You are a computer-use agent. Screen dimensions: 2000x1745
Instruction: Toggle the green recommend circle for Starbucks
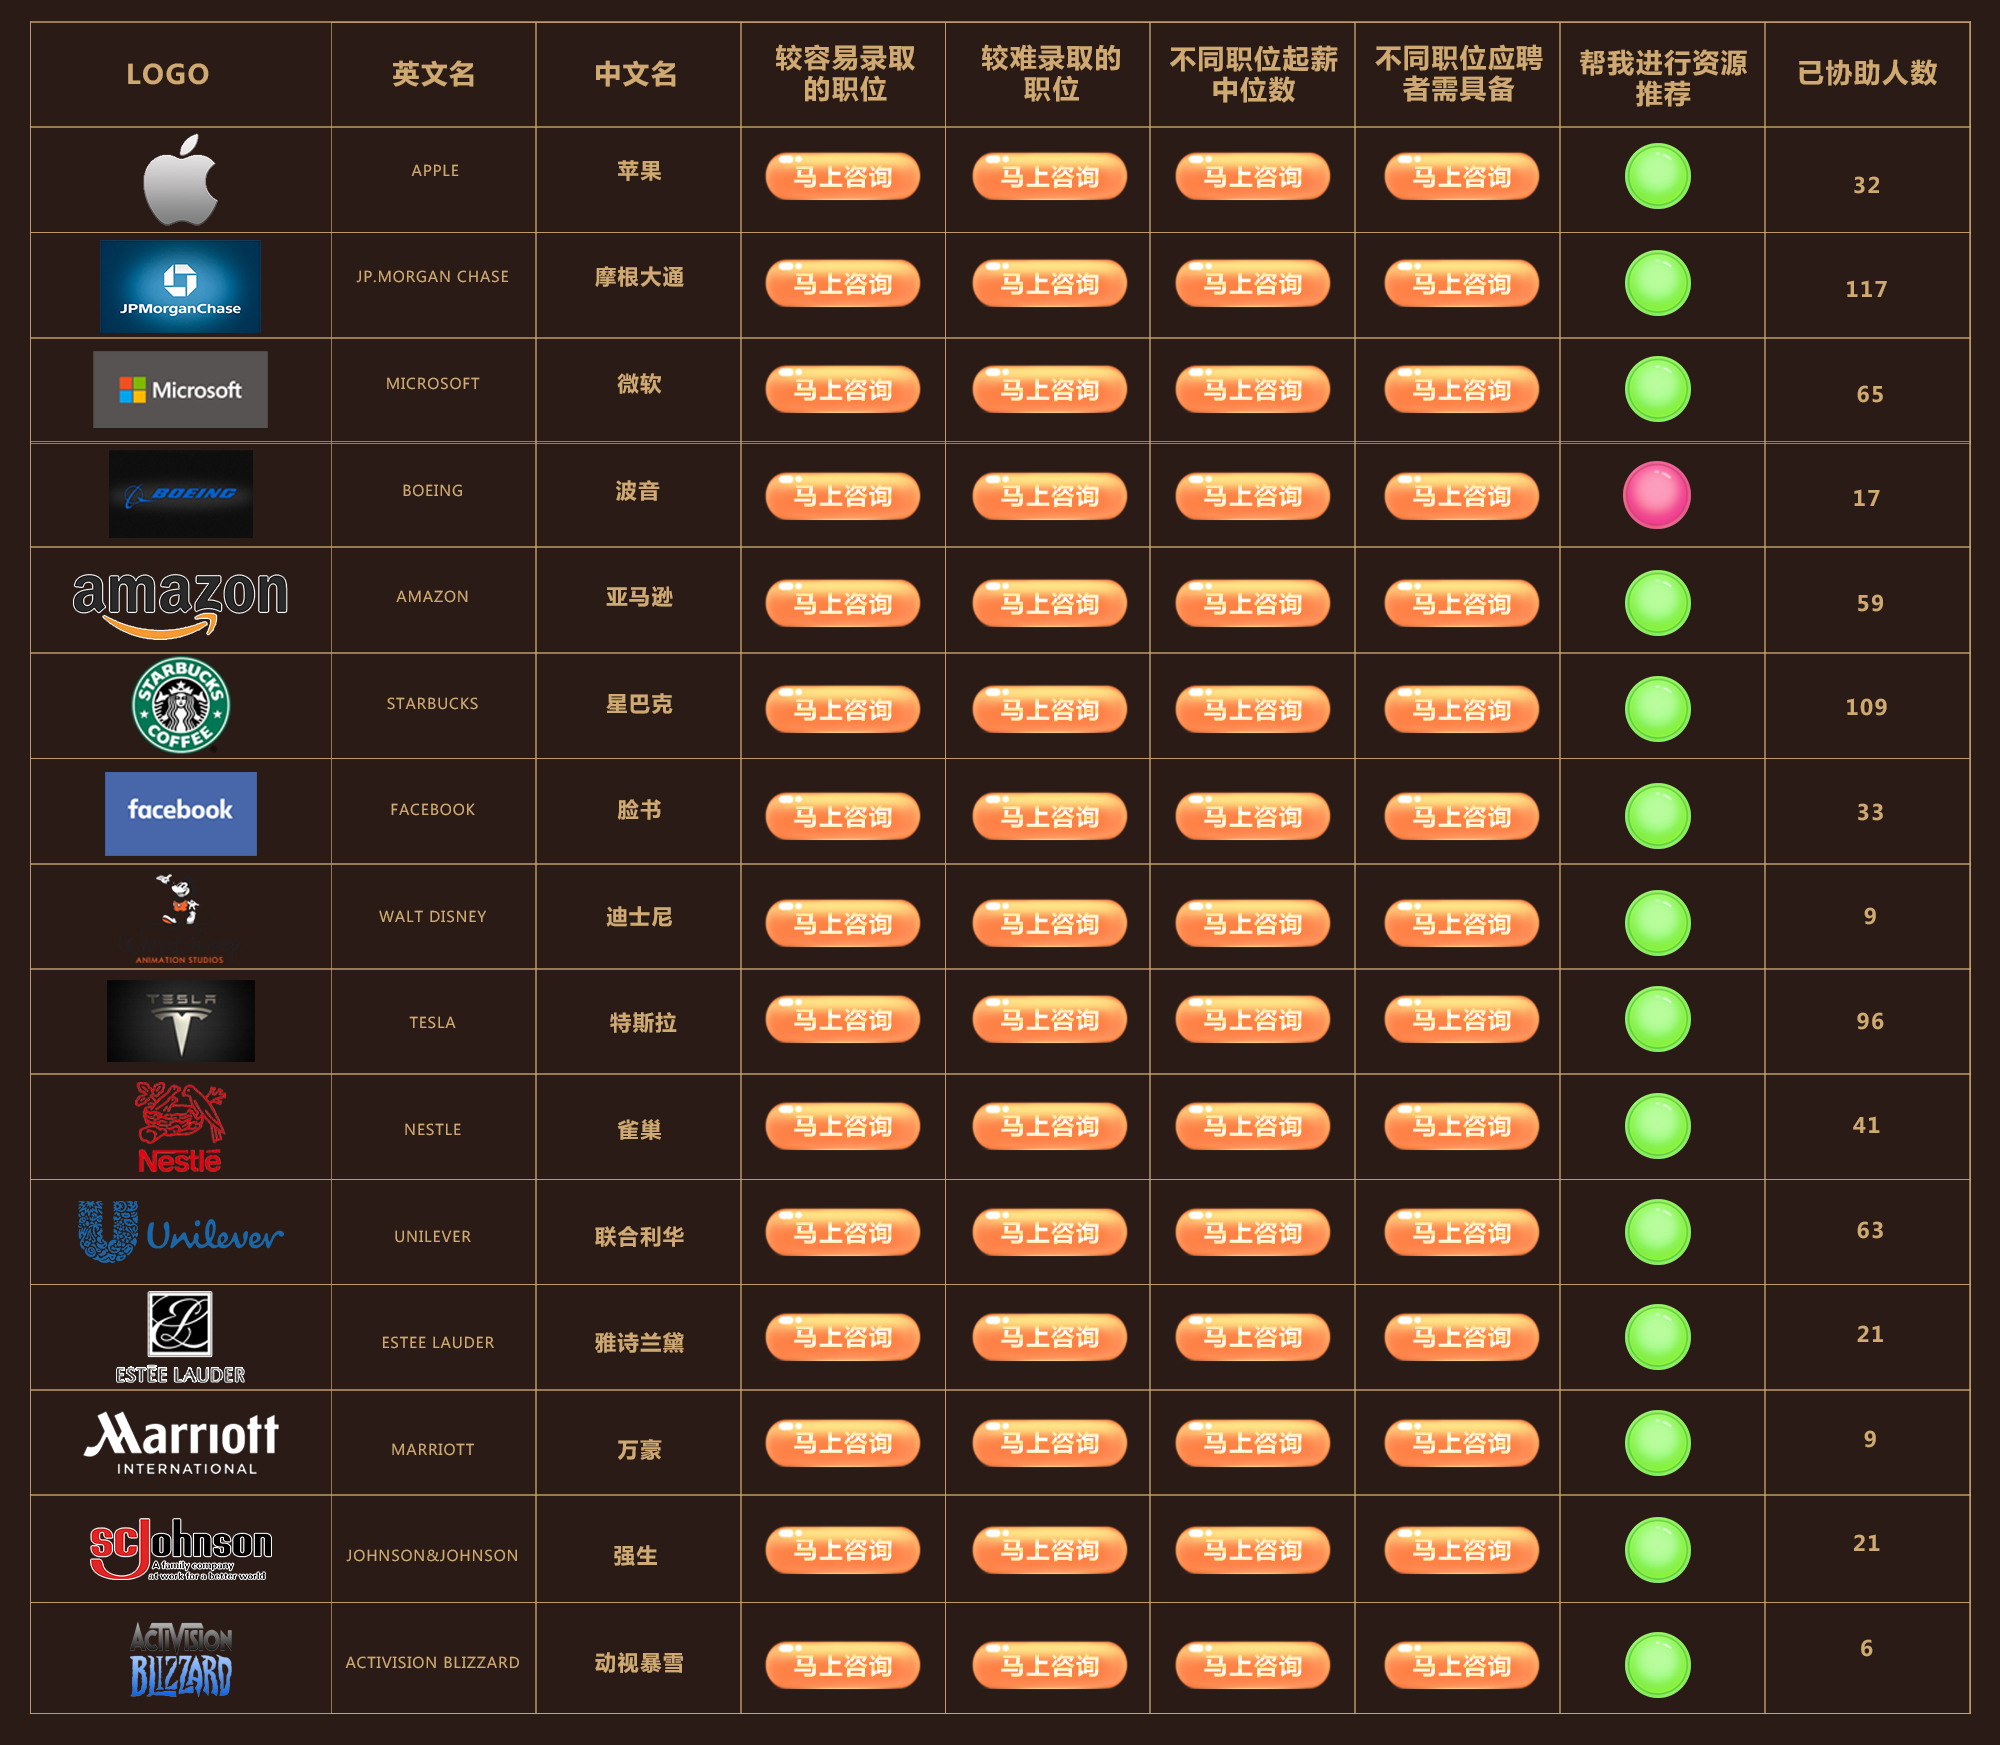(x=1657, y=709)
